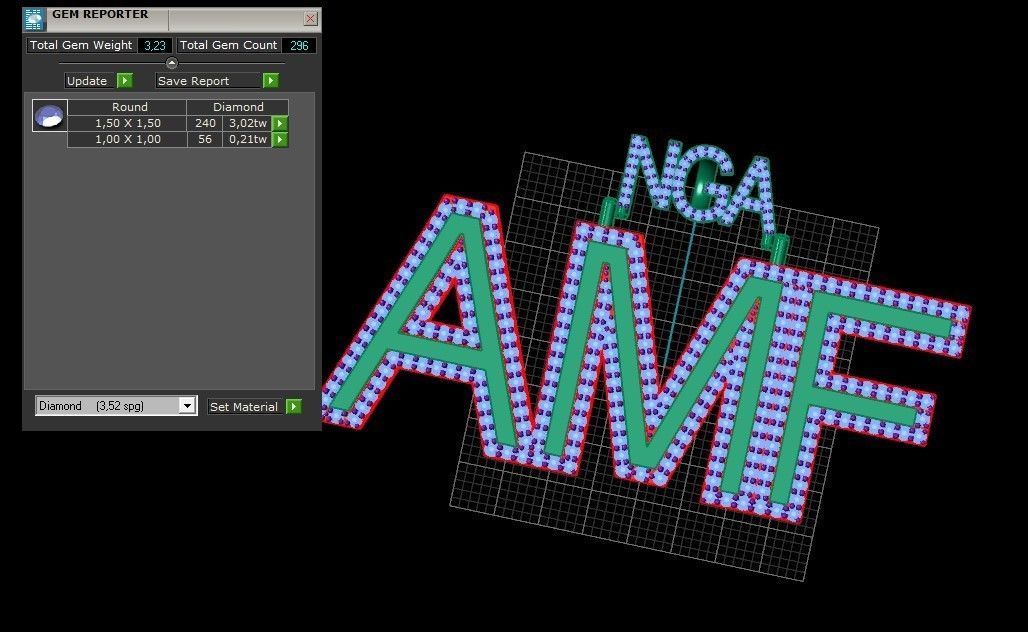Click the green arrow beside Save Report
This screenshot has height=632, width=1028.
coord(271,81)
